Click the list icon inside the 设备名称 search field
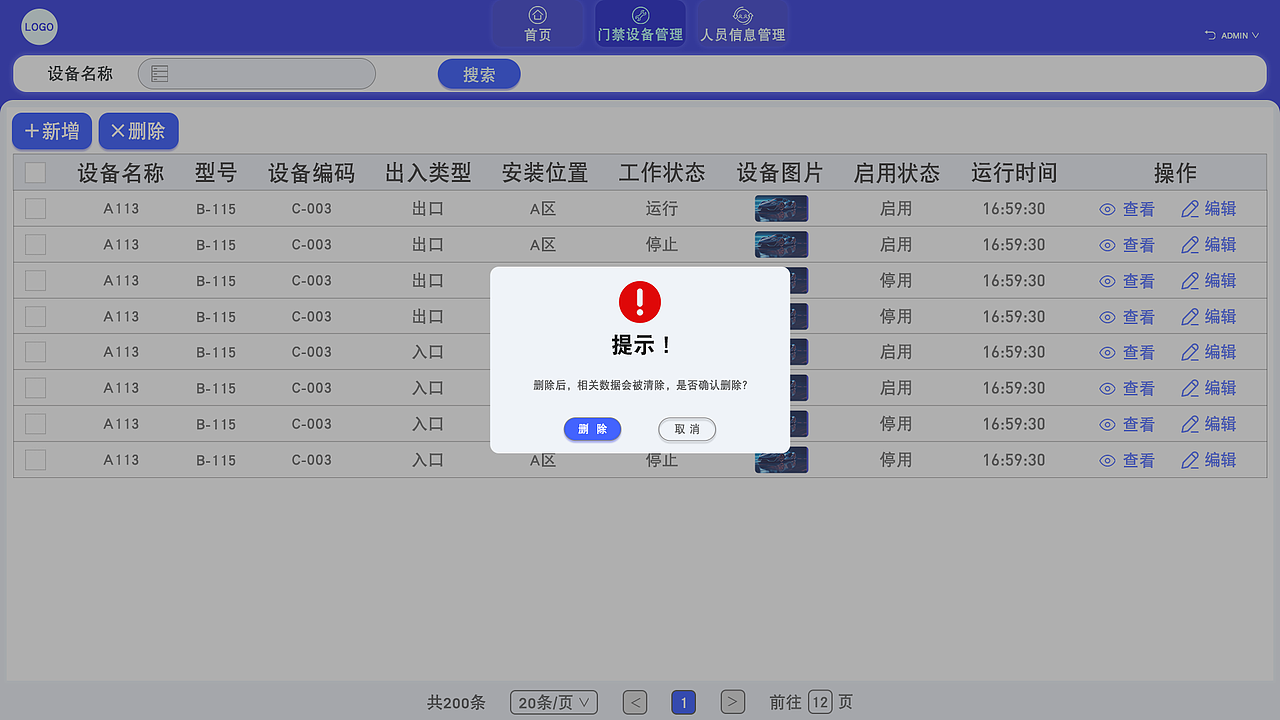The width and height of the screenshot is (1280, 720). tap(158, 73)
